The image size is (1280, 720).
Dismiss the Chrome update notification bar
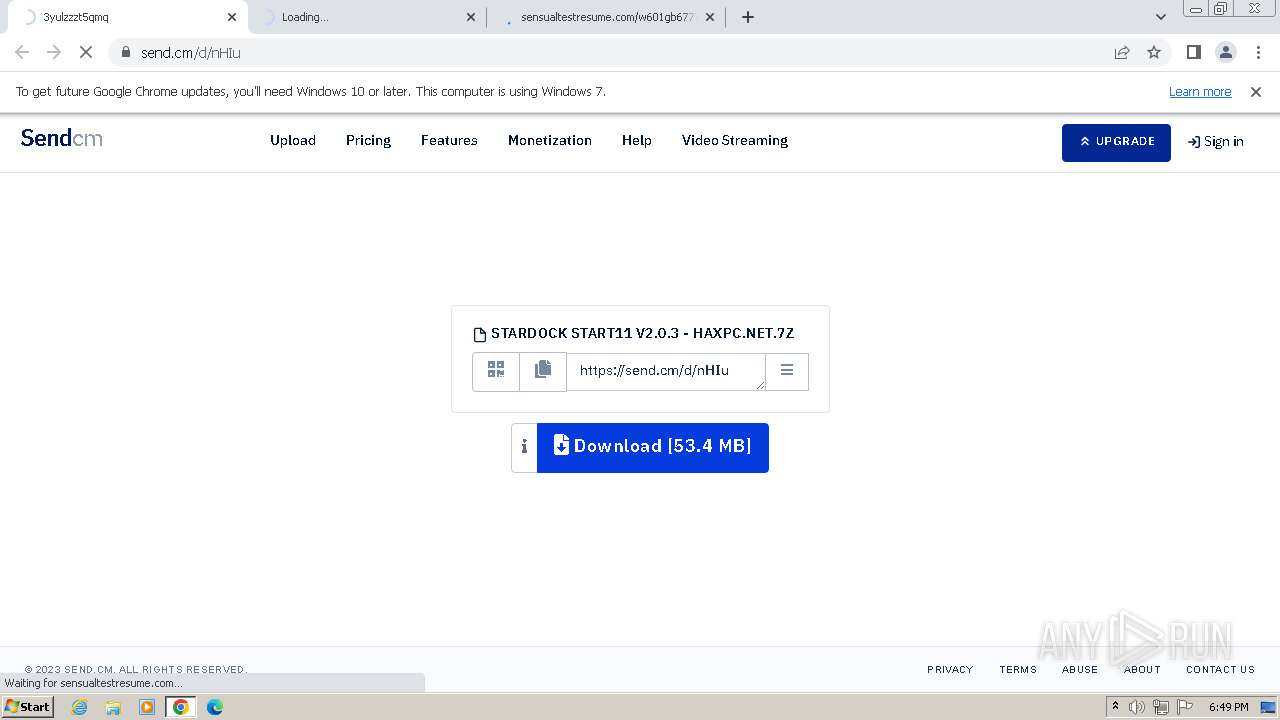coord(1256,92)
